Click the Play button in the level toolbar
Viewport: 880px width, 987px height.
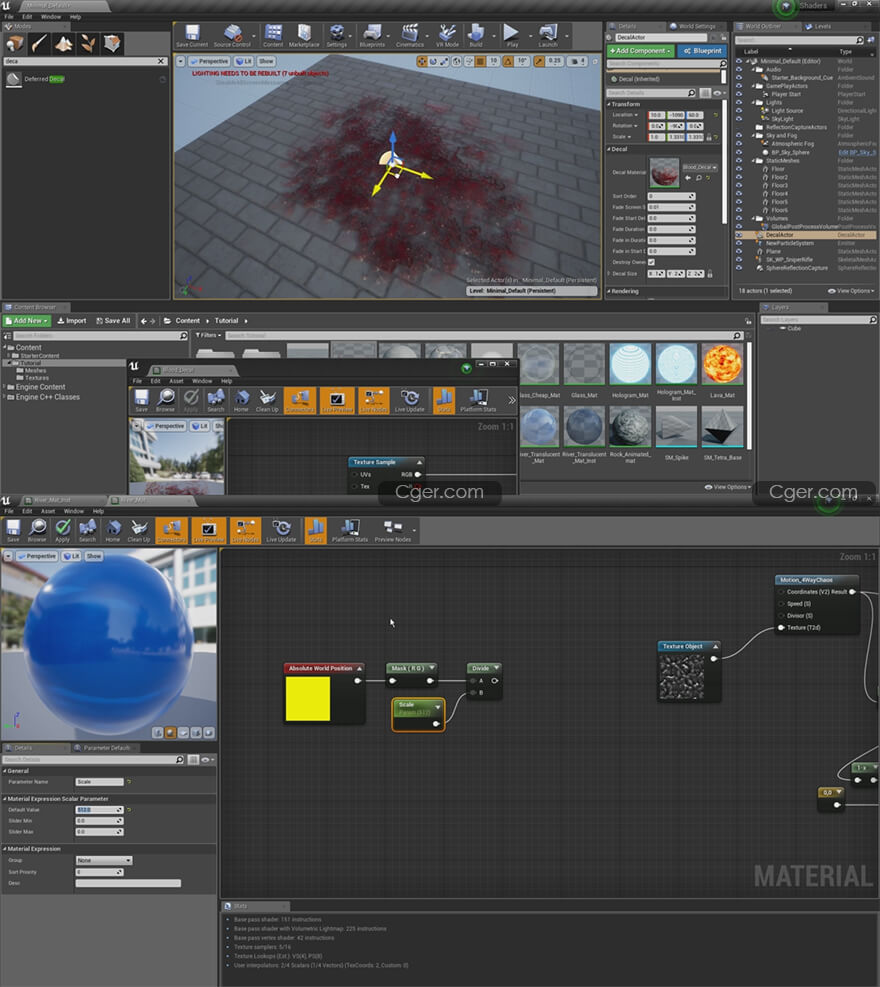point(512,36)
